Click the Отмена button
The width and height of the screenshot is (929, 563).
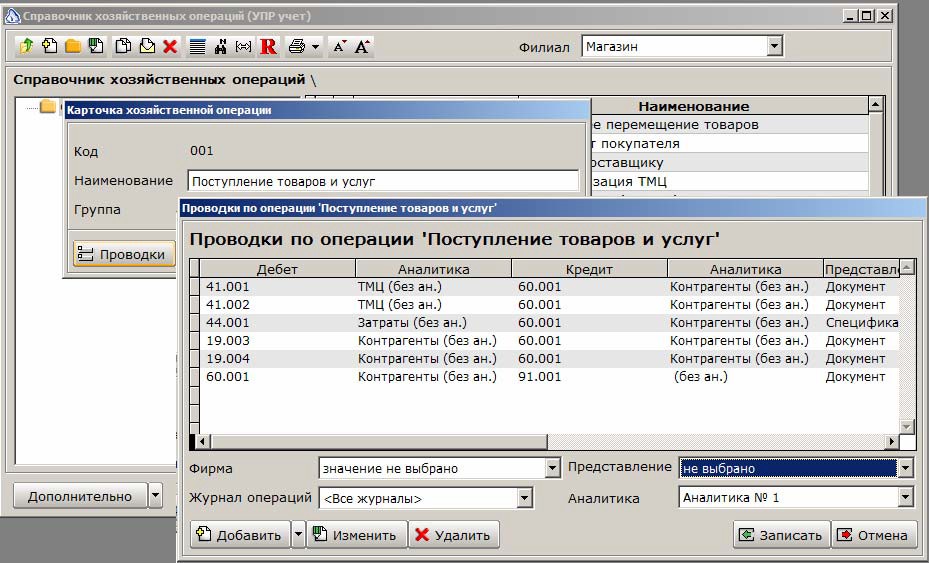[874, 535]
